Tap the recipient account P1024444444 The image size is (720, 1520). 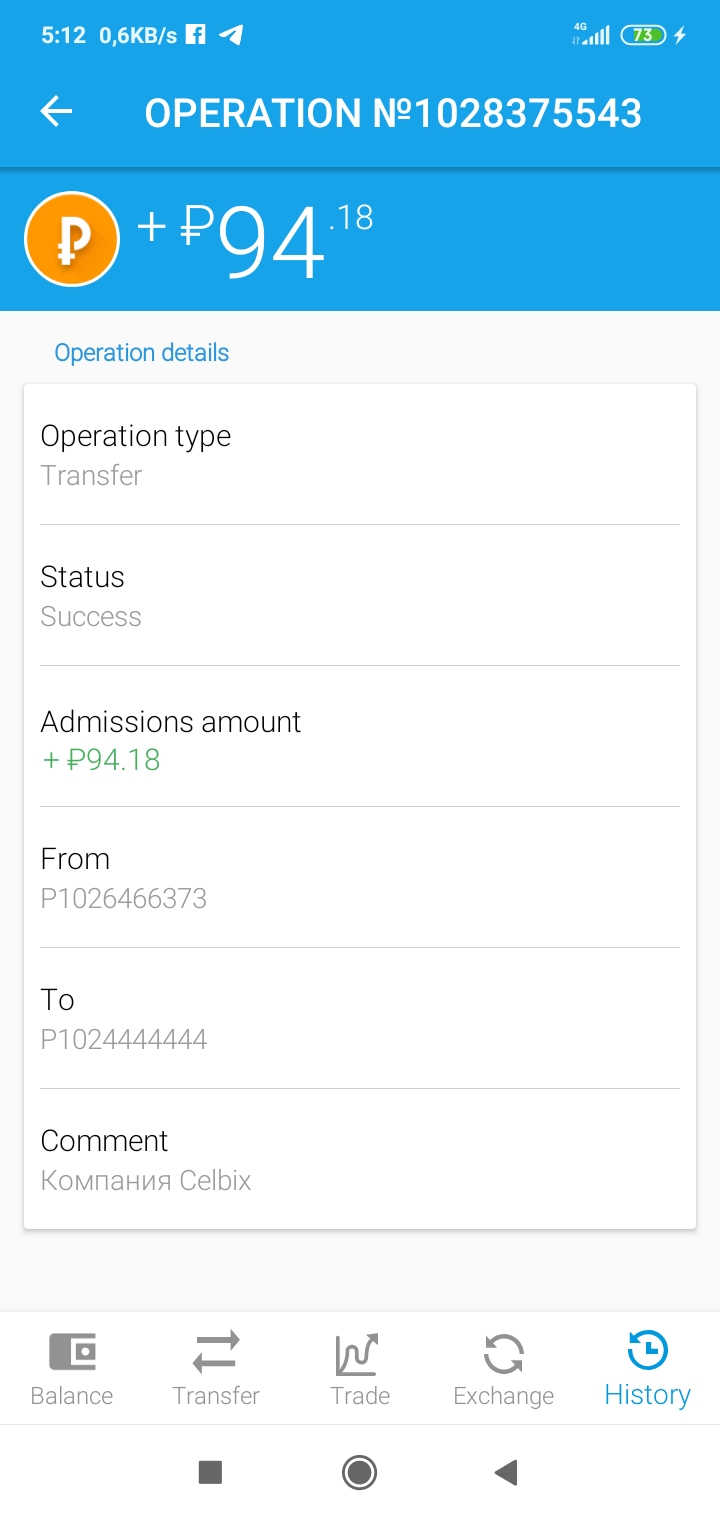124,1039
